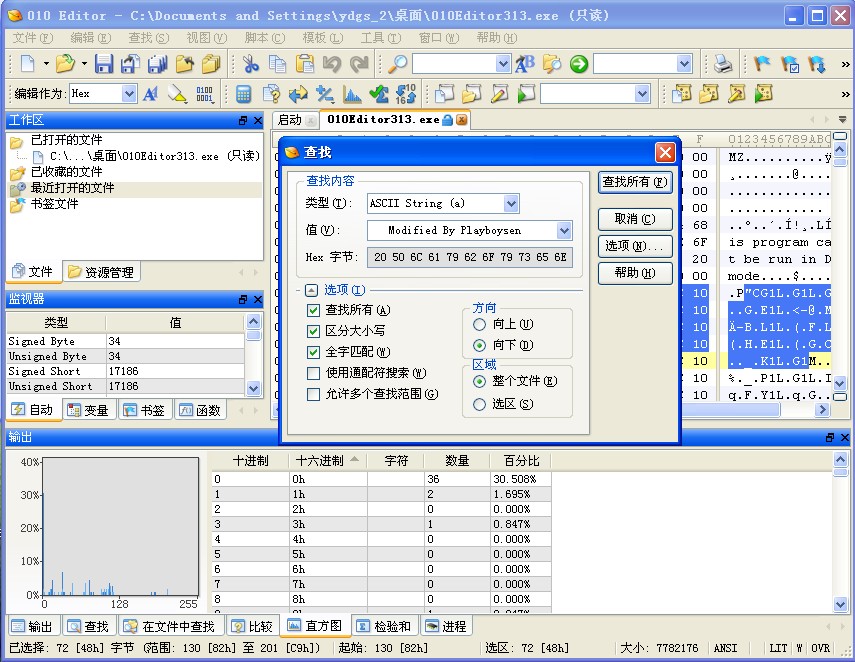This screenshot has width=855, height=662.
Task: Click the Paste clipboard icon
Action: coord(304,64)
